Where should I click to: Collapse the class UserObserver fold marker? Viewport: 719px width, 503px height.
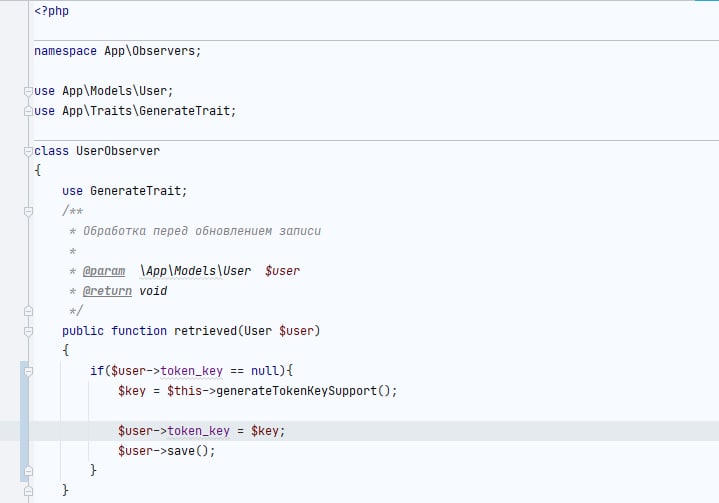(x=28, y=151)
